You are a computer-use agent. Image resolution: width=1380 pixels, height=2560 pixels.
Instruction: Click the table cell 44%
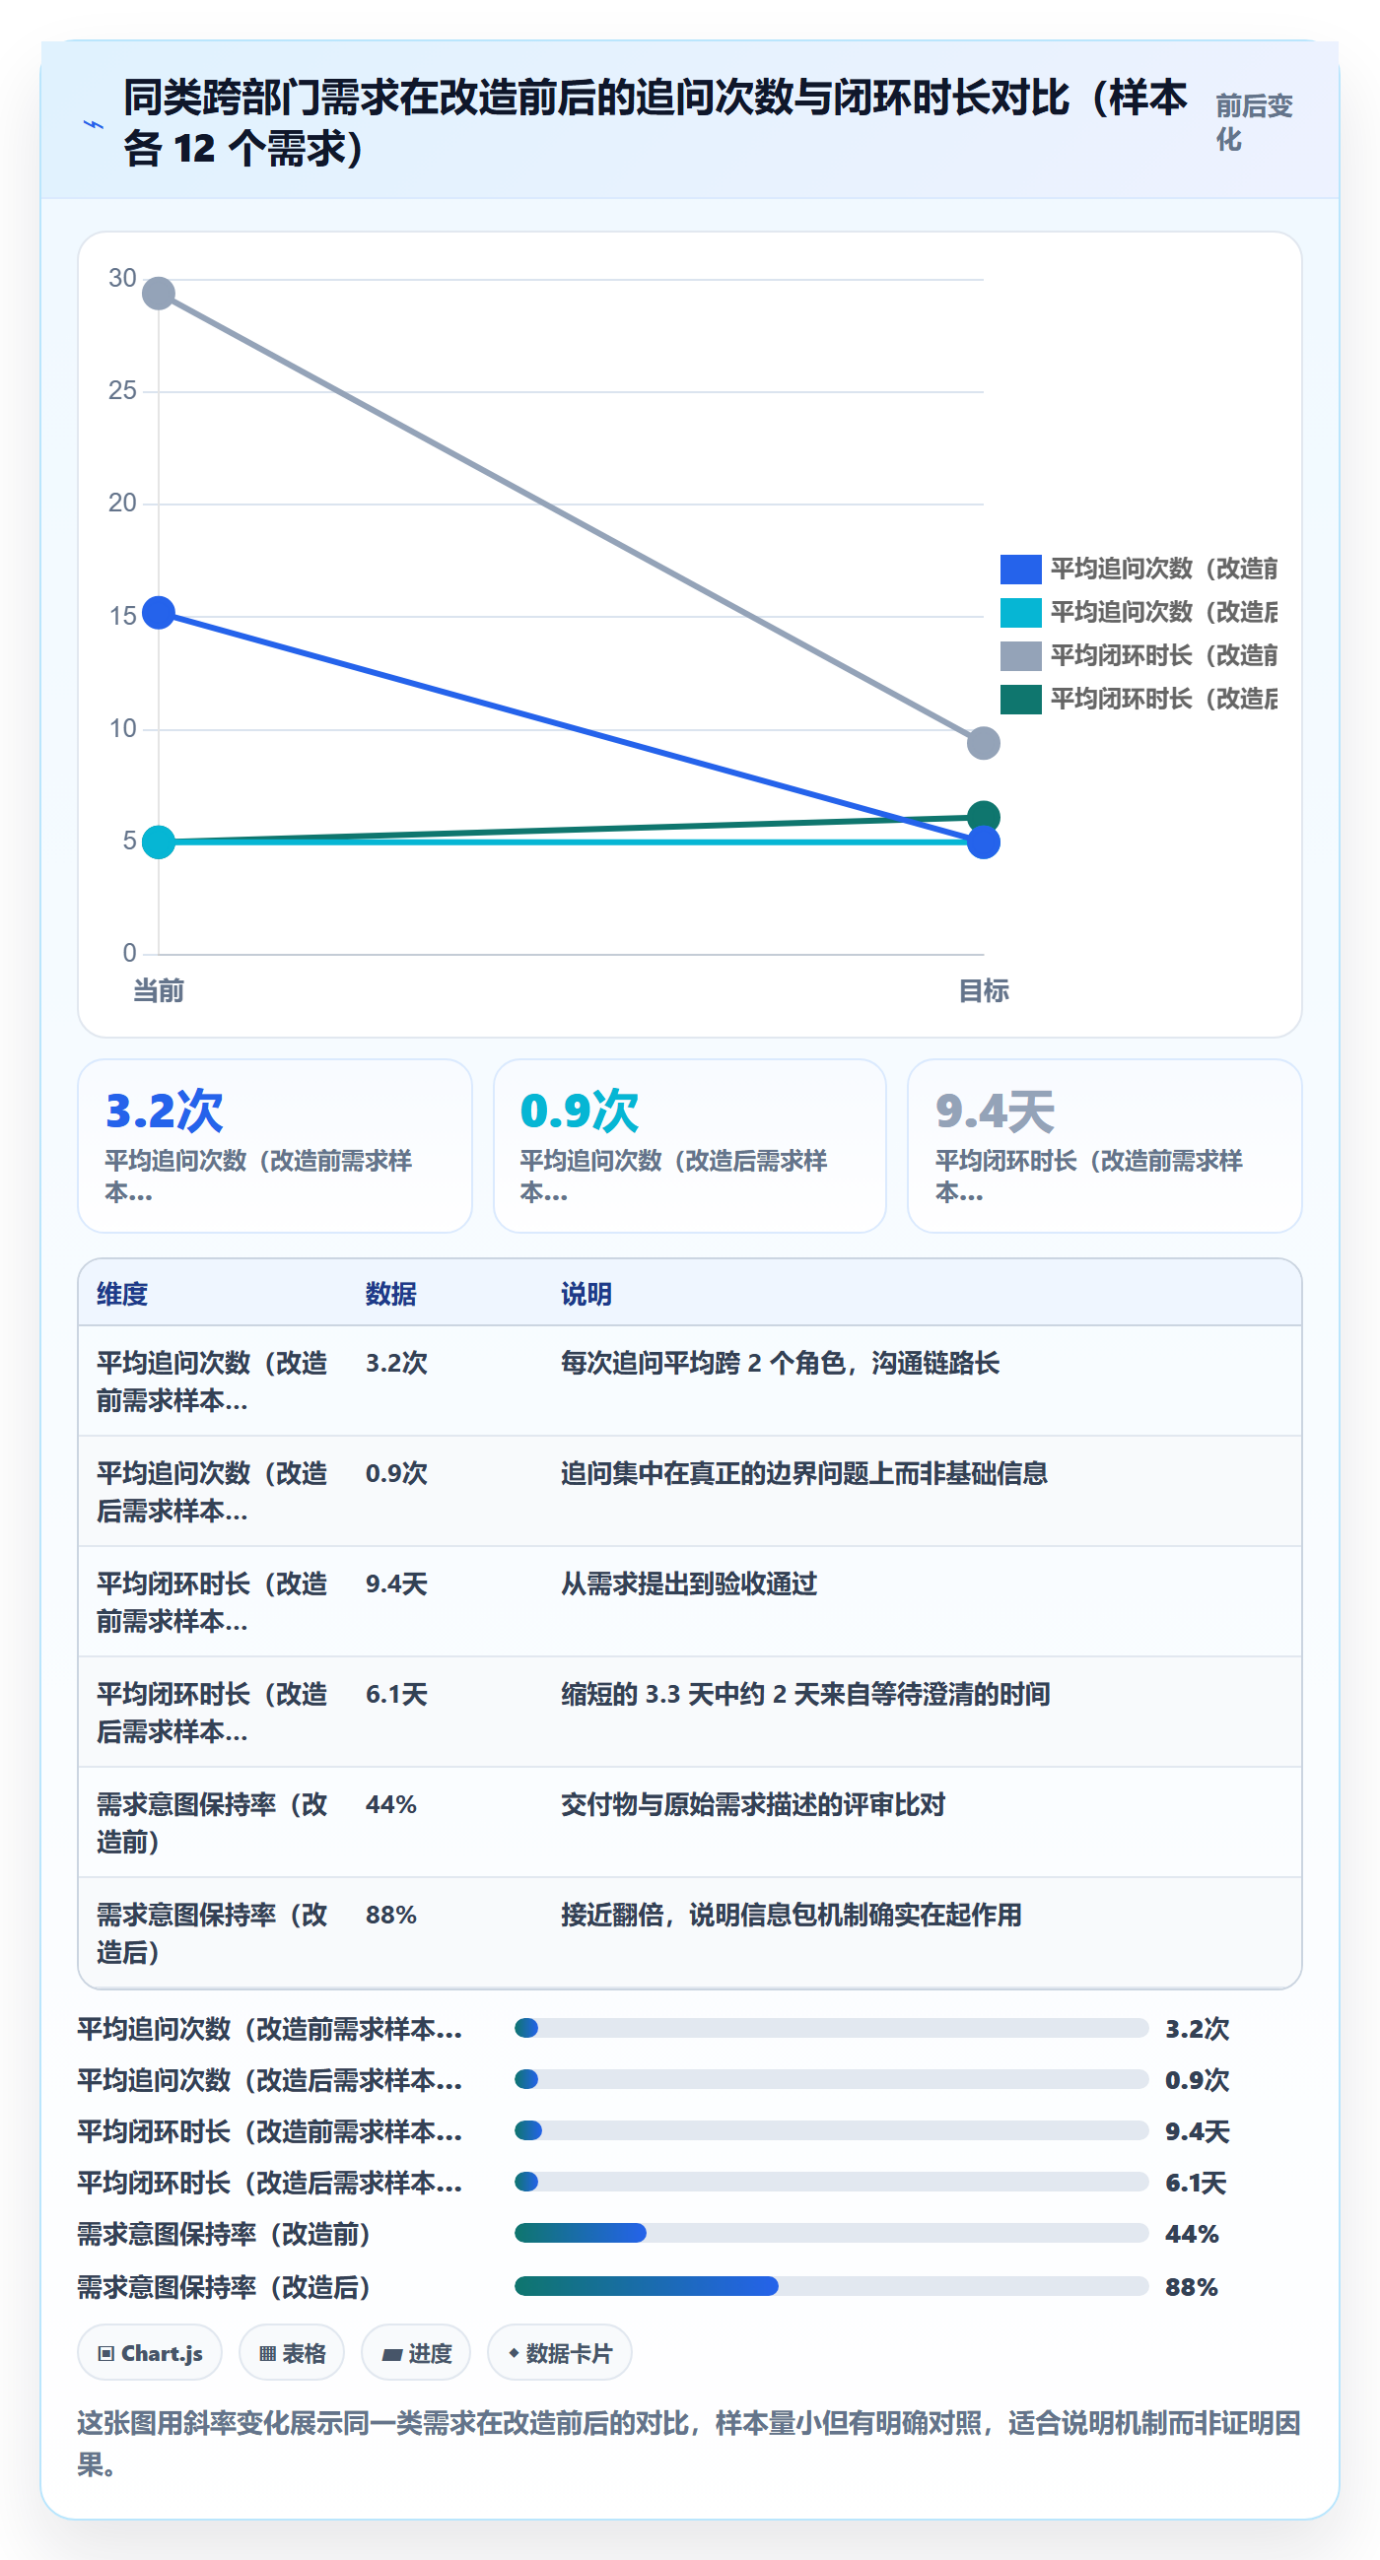pyautogui.click(x=391, y=1805)
